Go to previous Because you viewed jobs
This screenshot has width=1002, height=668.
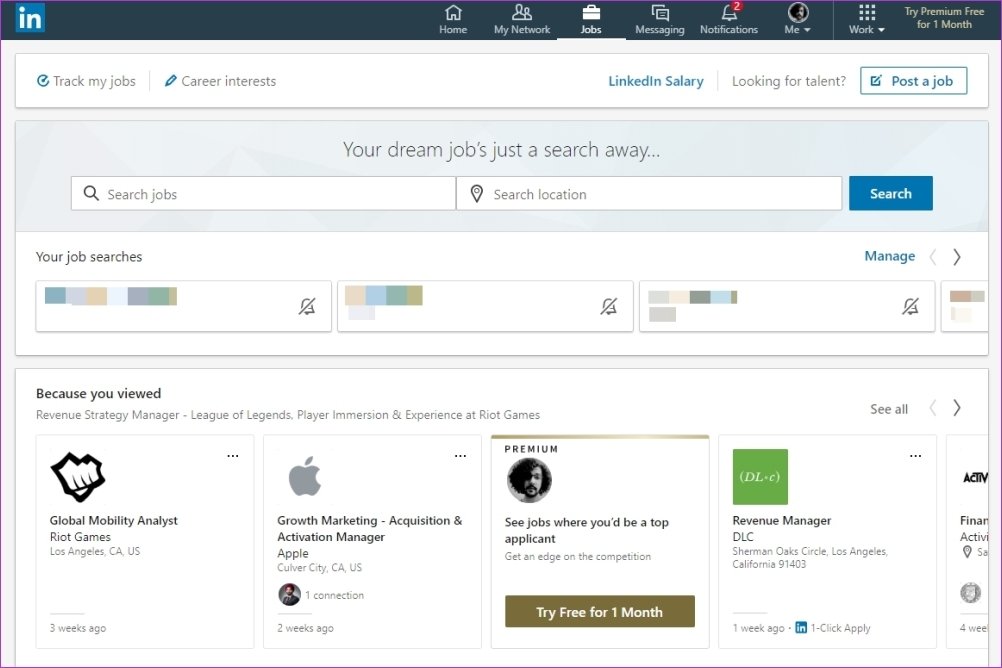pos(933,408)
